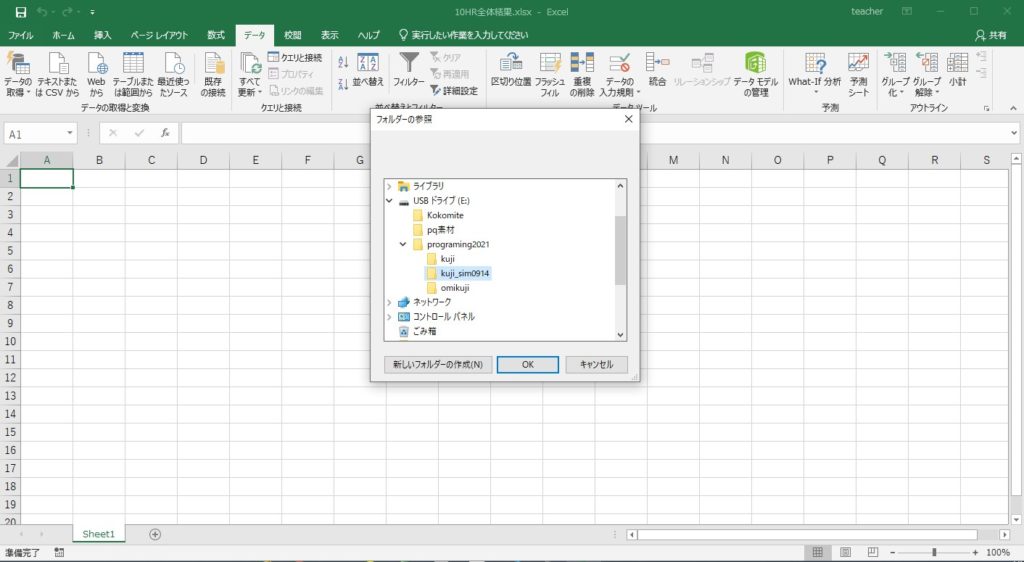Expand the ネットワーク tree node
The height and width of the screenshot is (562, 1024).
coord(390,302)
